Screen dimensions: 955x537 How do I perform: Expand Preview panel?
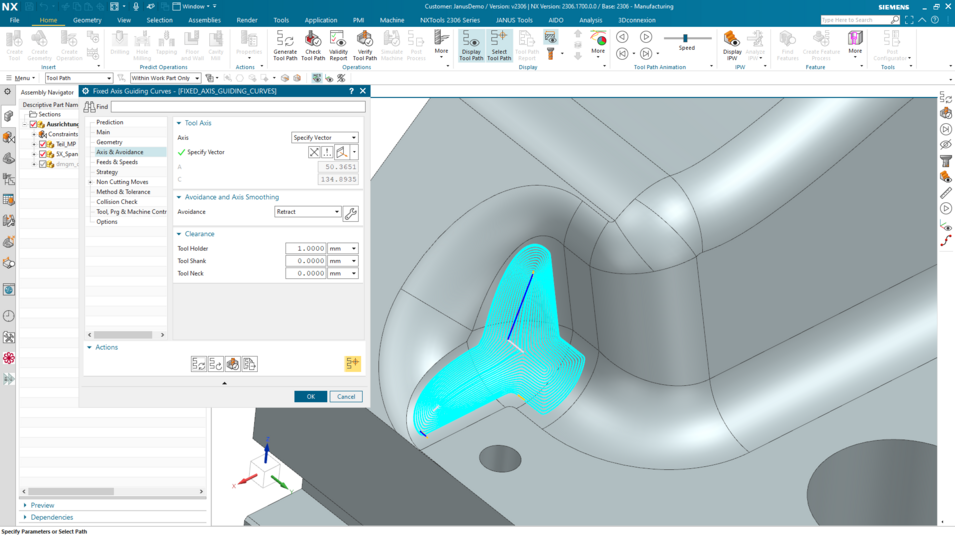25,505
